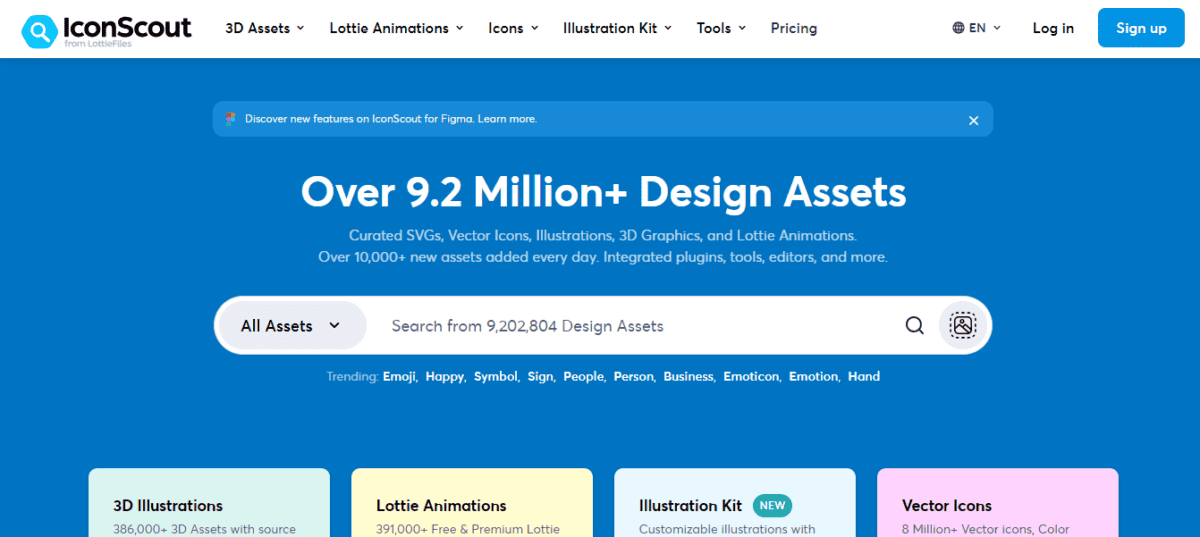The width and height of the screenshot is (1200, 537).
Task: Select trending term People
Action: pos(585,377)
